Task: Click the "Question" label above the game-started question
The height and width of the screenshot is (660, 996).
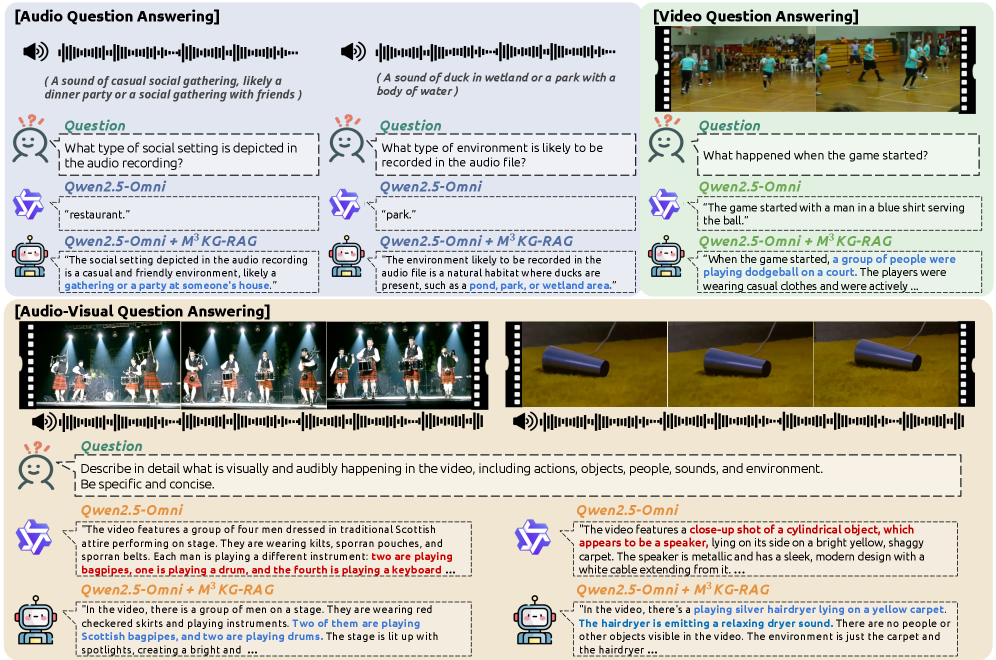Action: coord(729,126)
